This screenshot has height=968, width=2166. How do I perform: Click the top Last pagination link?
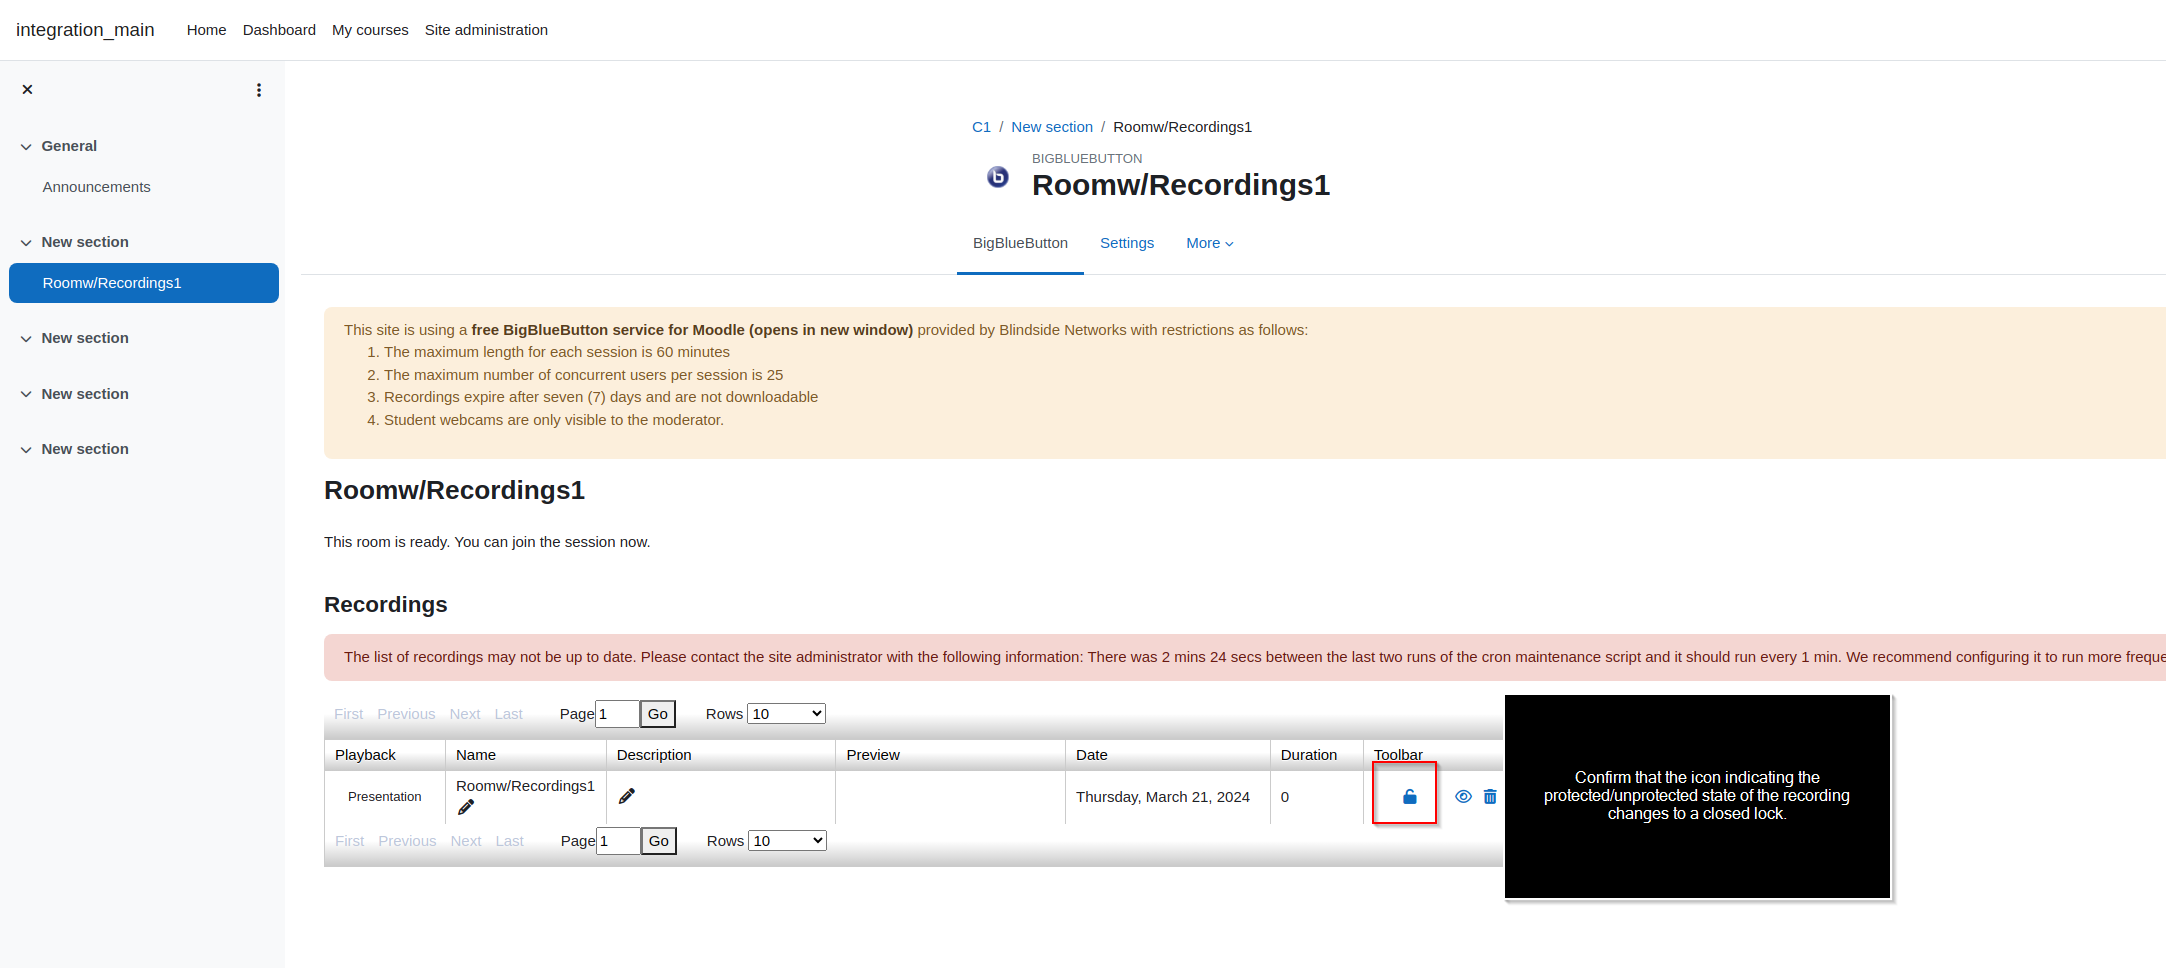coord(509,714)
